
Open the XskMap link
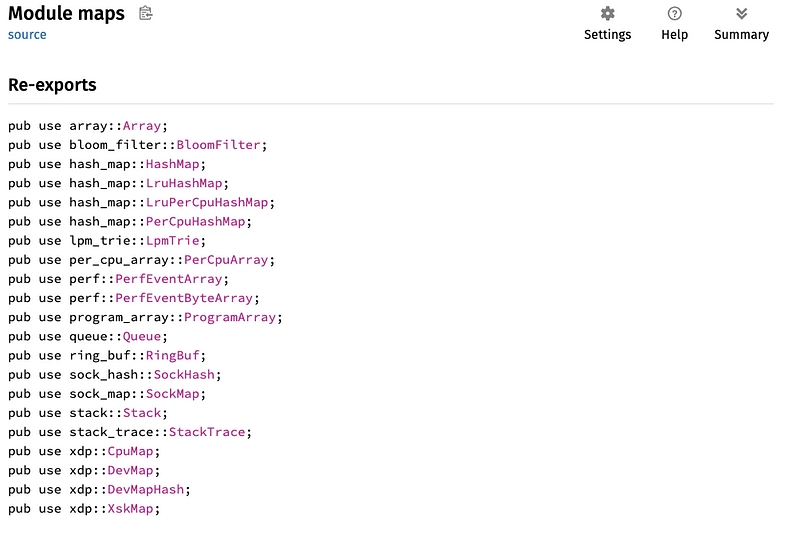130,508
